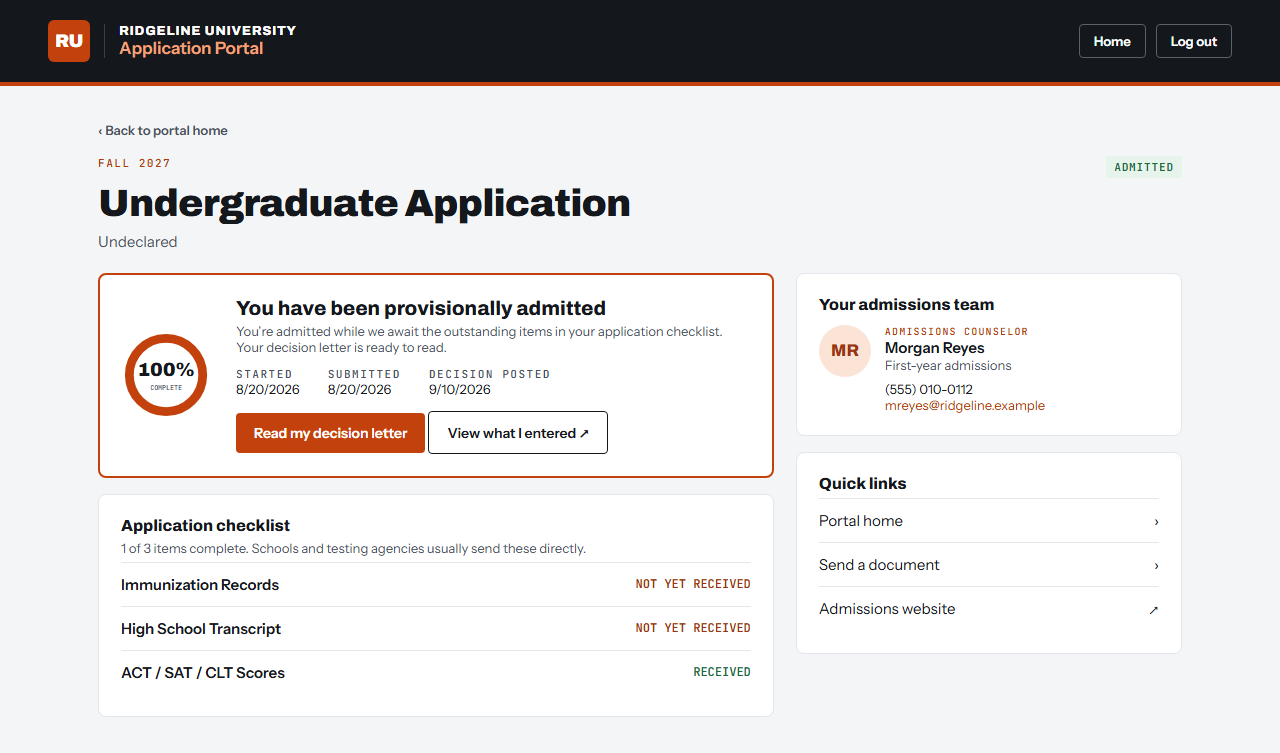This screenshot has height=753, width=1280.
Task: Click the Send a document chevron arrow
Action: [x=1156, y=566]
